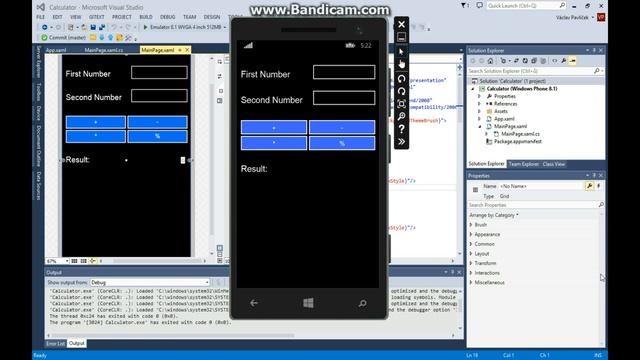Expand the Transform category in Properties
This screenshot has height=360, width=640.
pyautogui.click(x=471, y=263)
